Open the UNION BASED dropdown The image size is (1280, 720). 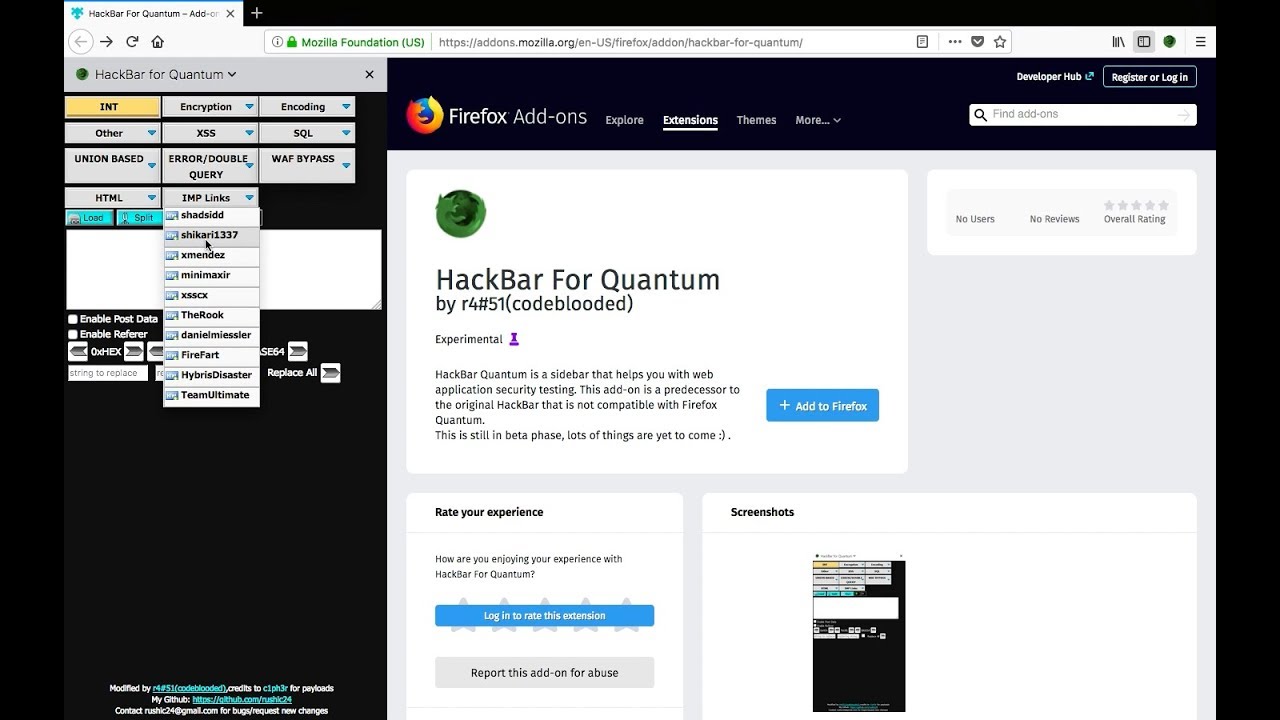(x=113, y=166)
